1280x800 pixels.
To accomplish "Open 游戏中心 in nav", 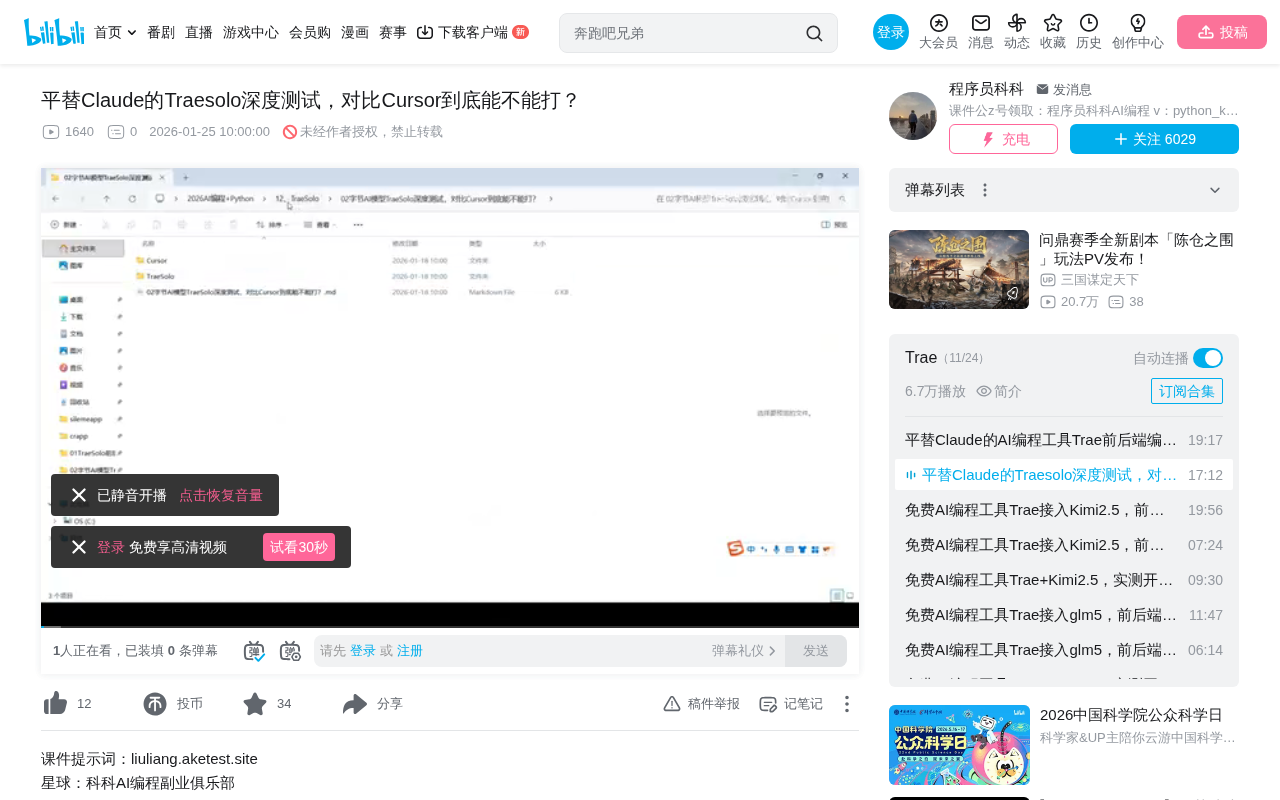I will [251, 32].
